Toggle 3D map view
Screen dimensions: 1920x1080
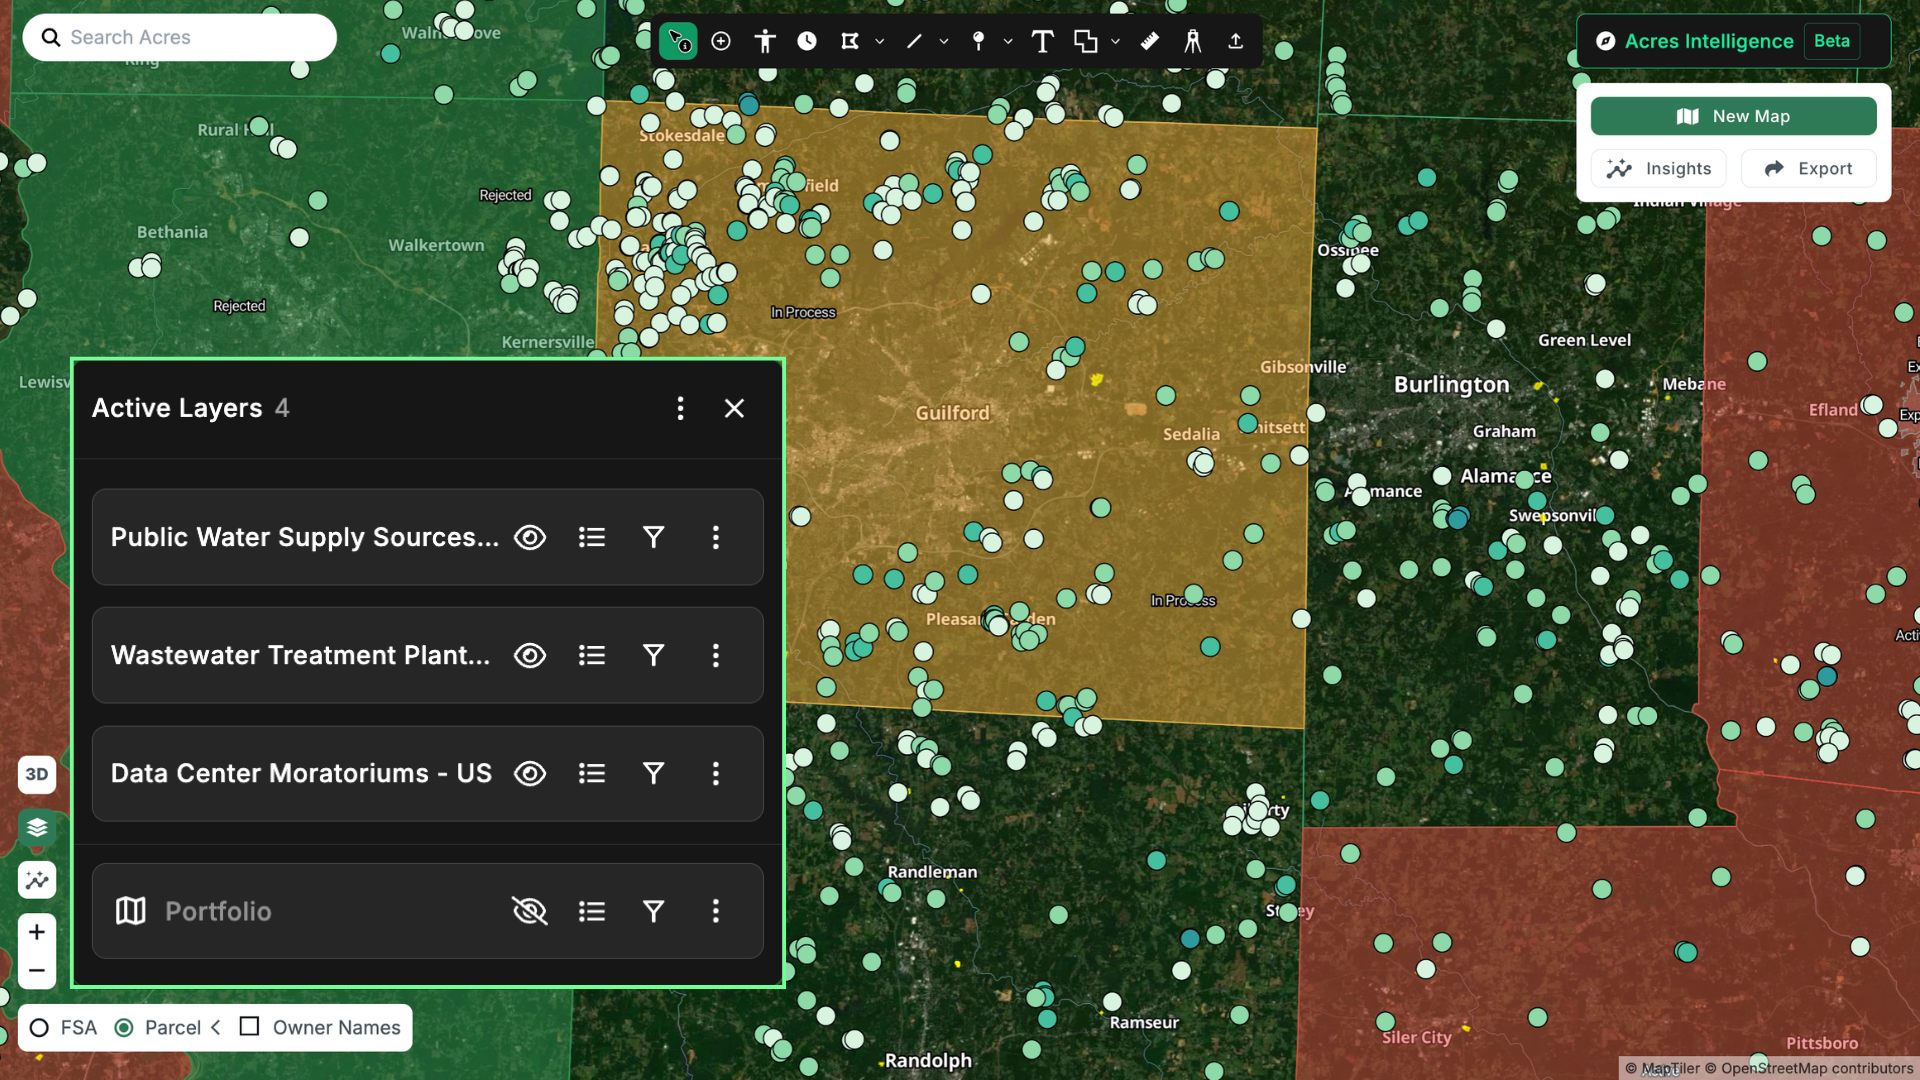coord(37,775)
